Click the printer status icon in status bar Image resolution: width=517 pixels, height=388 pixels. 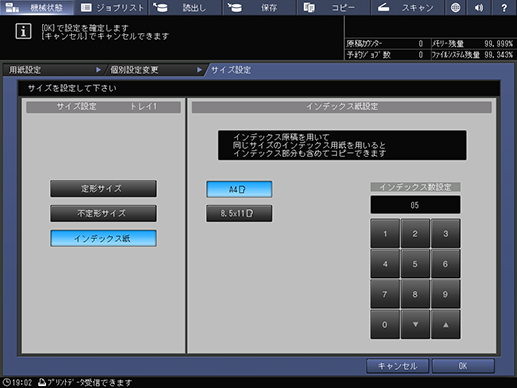42,382
